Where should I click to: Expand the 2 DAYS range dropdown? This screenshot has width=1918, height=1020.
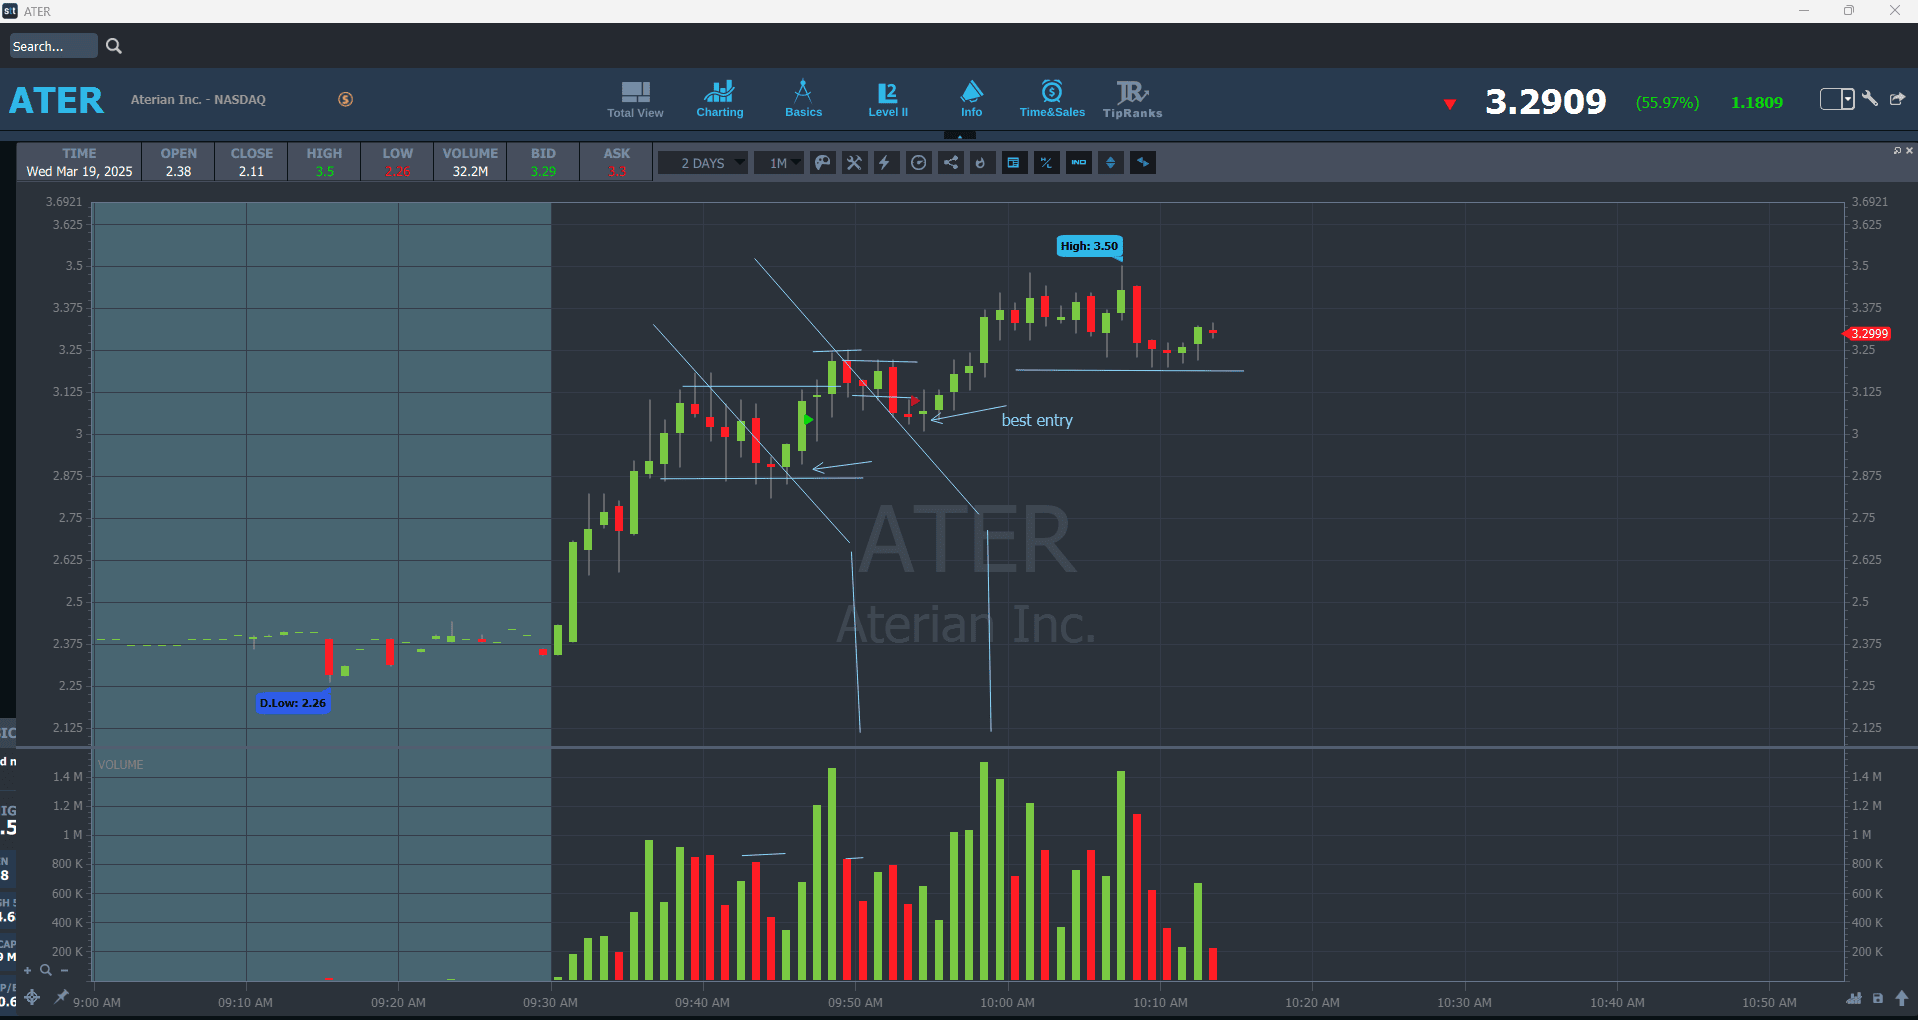tap(703, 163)
